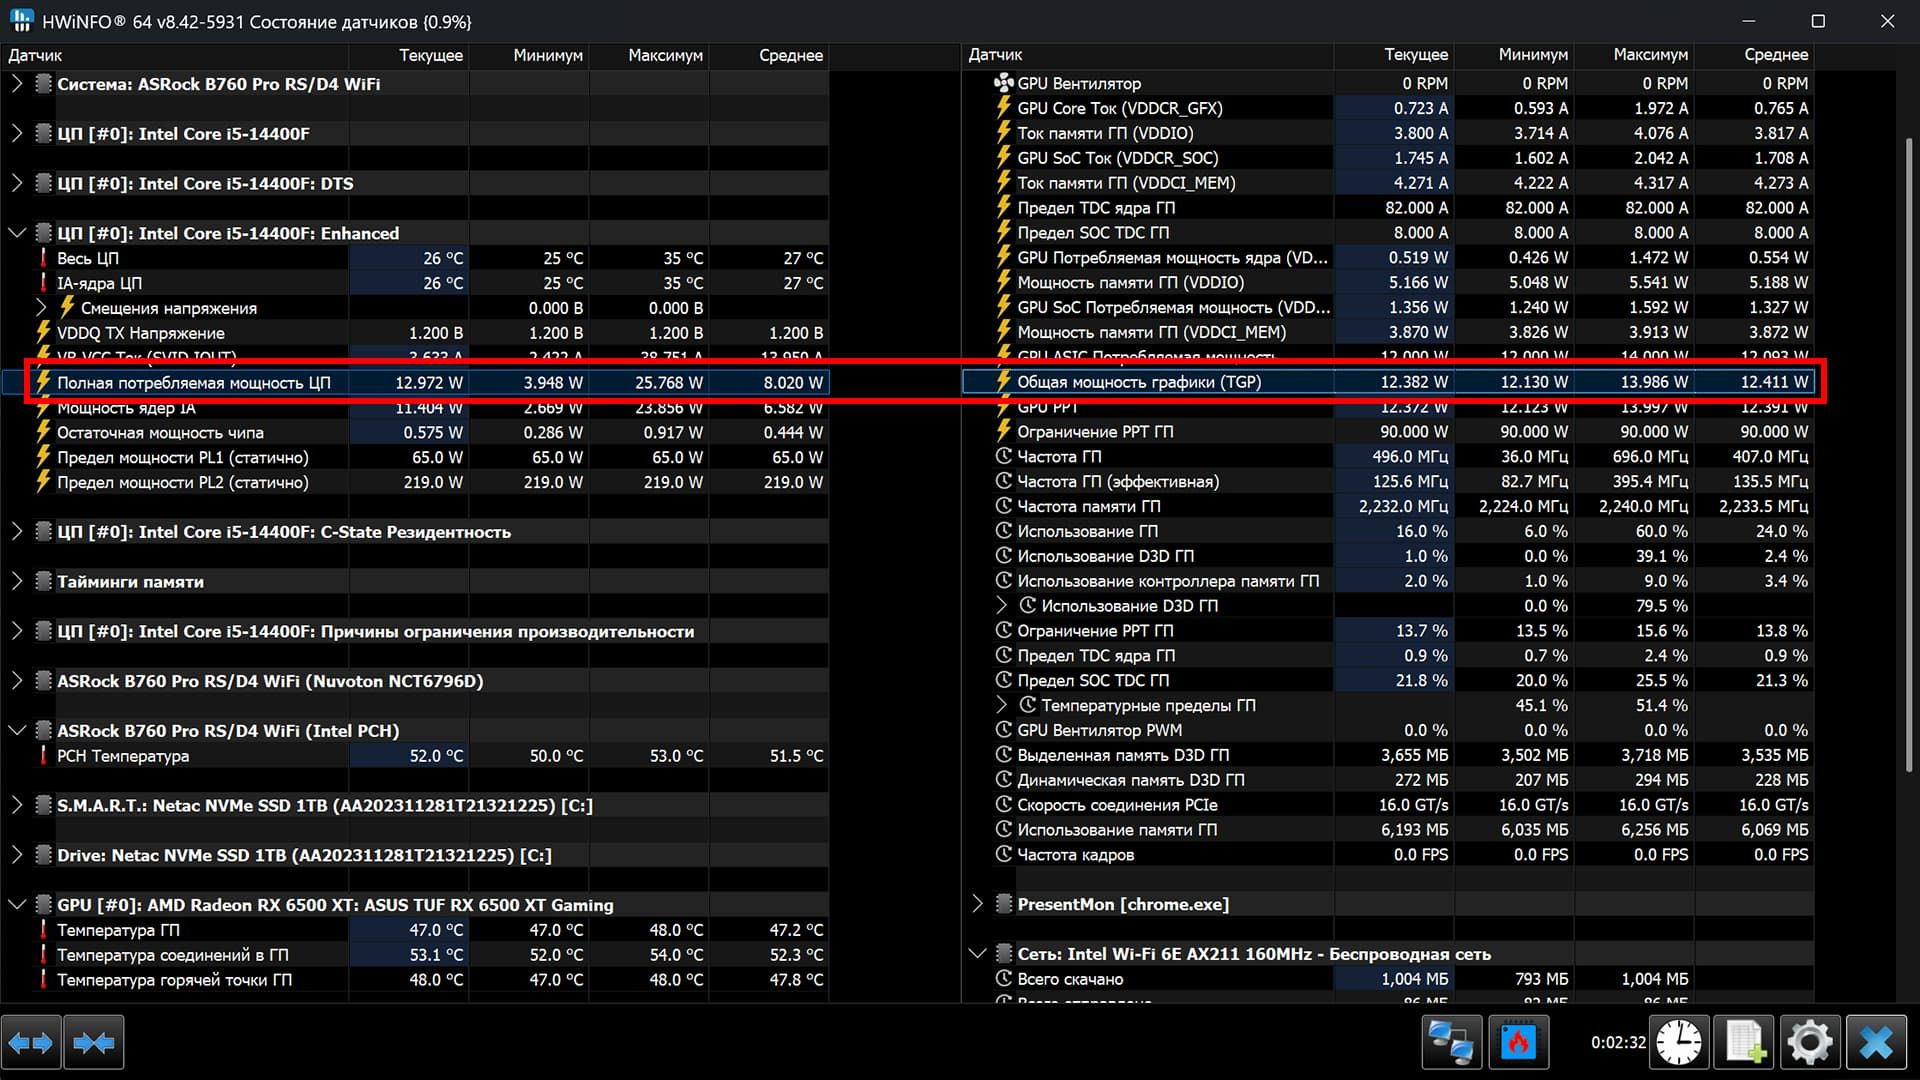
Task: Click the clock icon beside Частота кадров
Action: click(1004, 854)
